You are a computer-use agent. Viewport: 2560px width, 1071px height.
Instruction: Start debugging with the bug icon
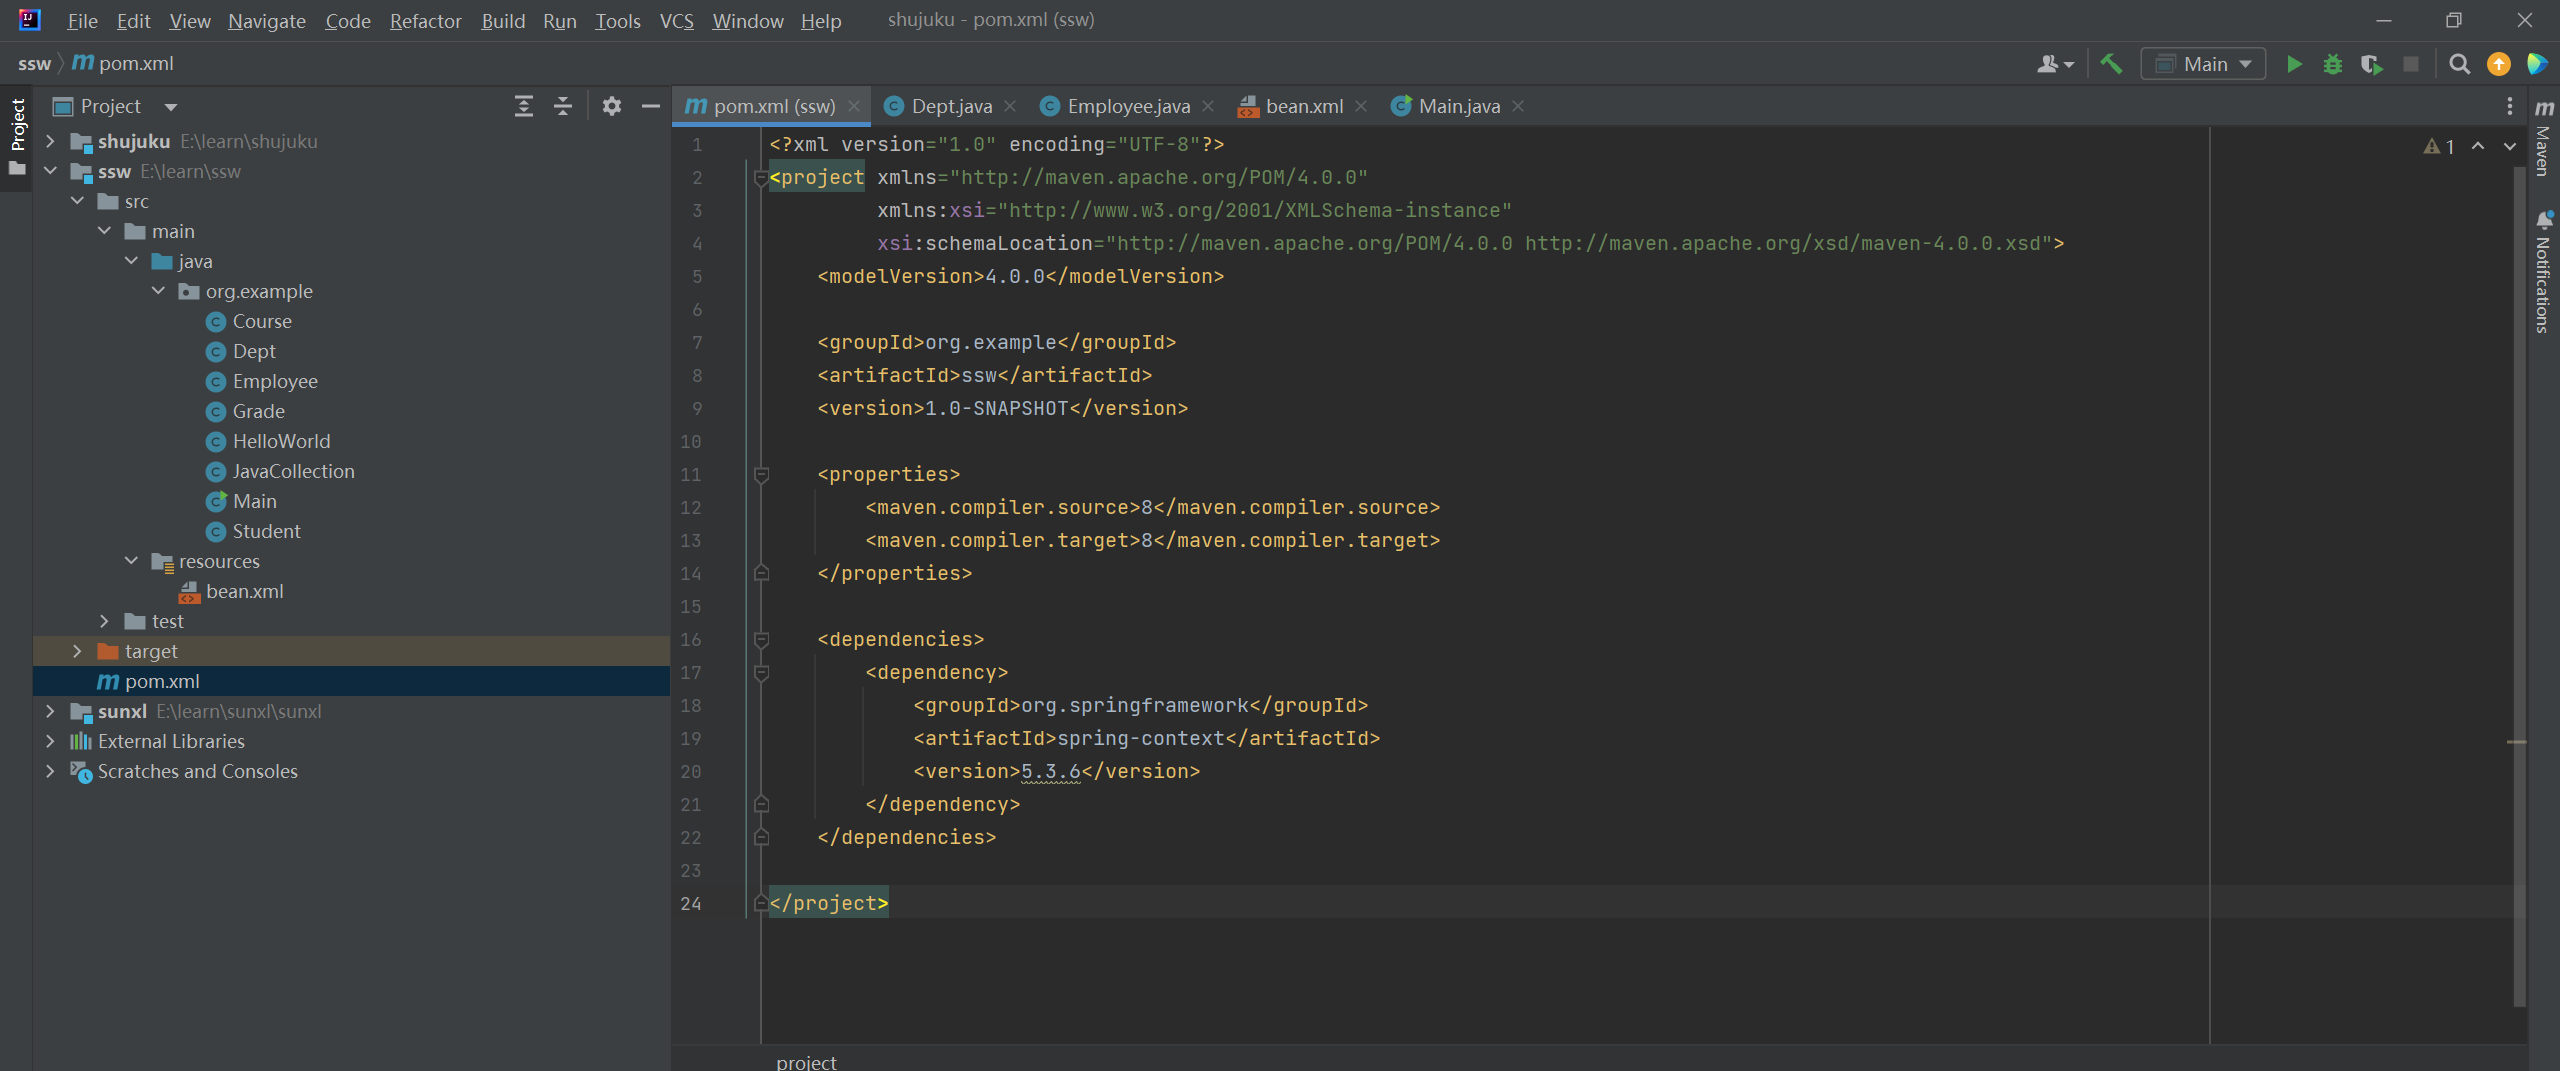point(2333,64)
